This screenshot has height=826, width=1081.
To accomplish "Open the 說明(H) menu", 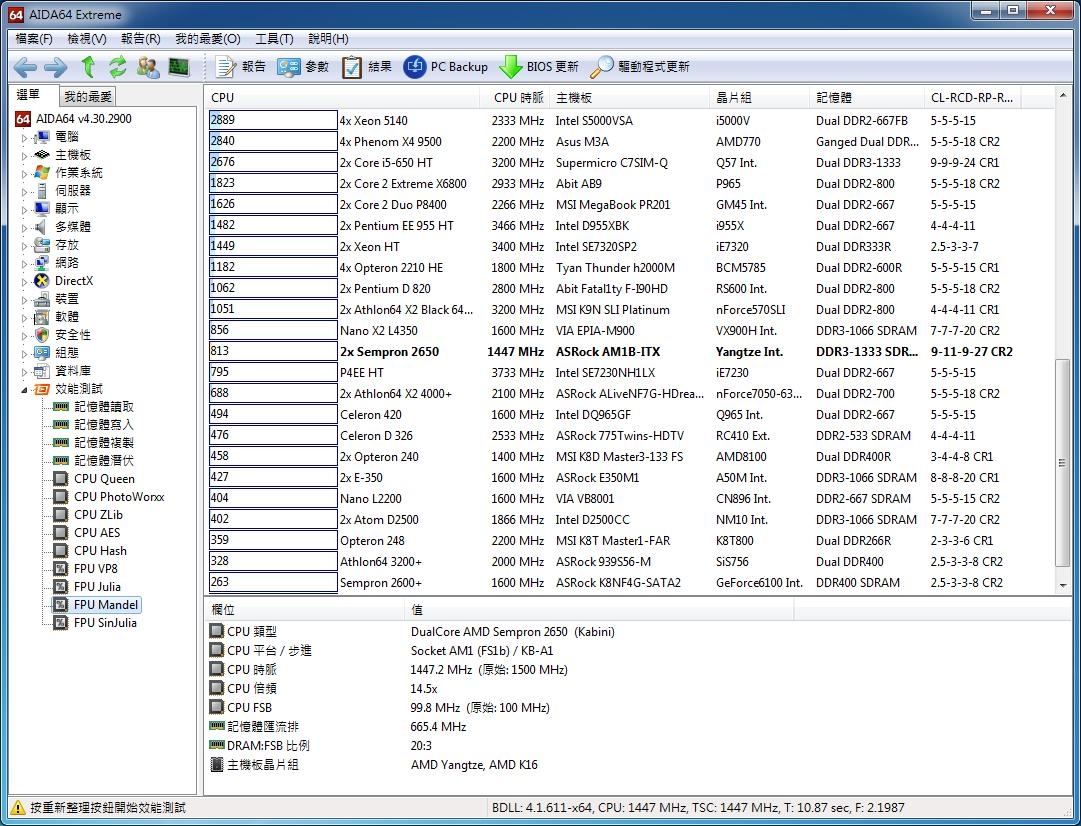I will [328, 39].
